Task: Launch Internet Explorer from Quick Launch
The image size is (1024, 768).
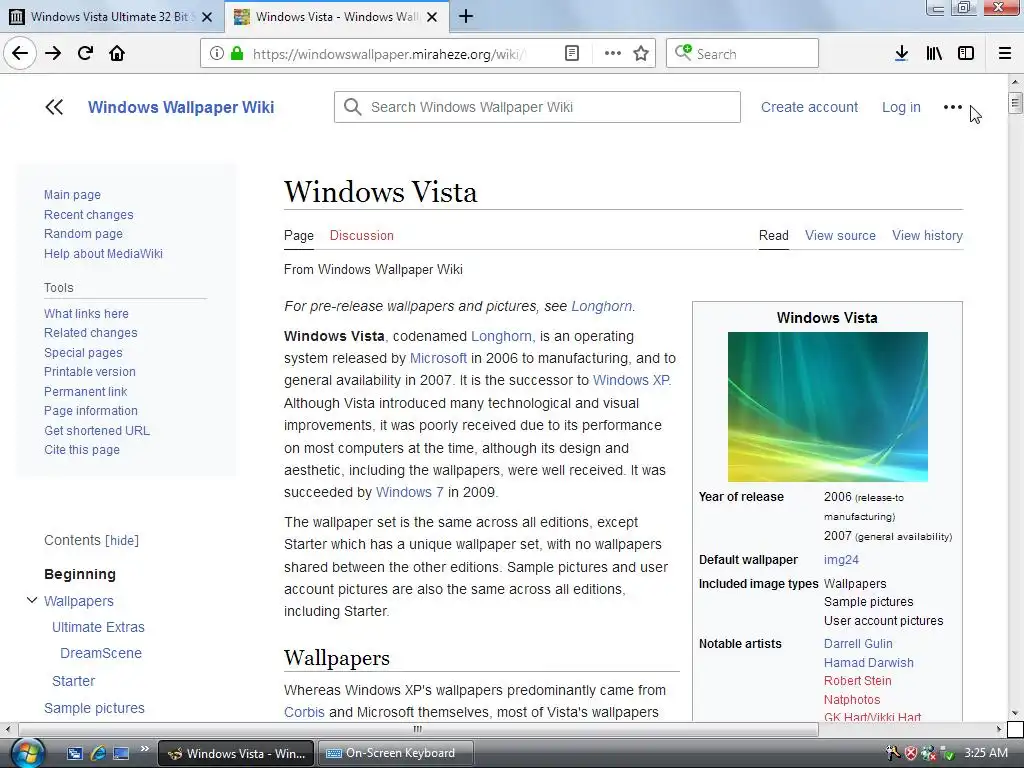Action: coord(98,753)
